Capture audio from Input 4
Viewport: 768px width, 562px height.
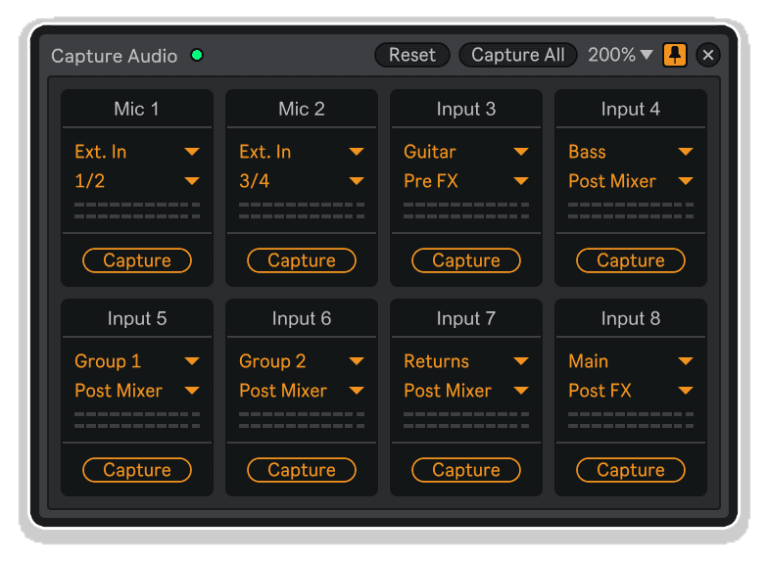[631, 260]
